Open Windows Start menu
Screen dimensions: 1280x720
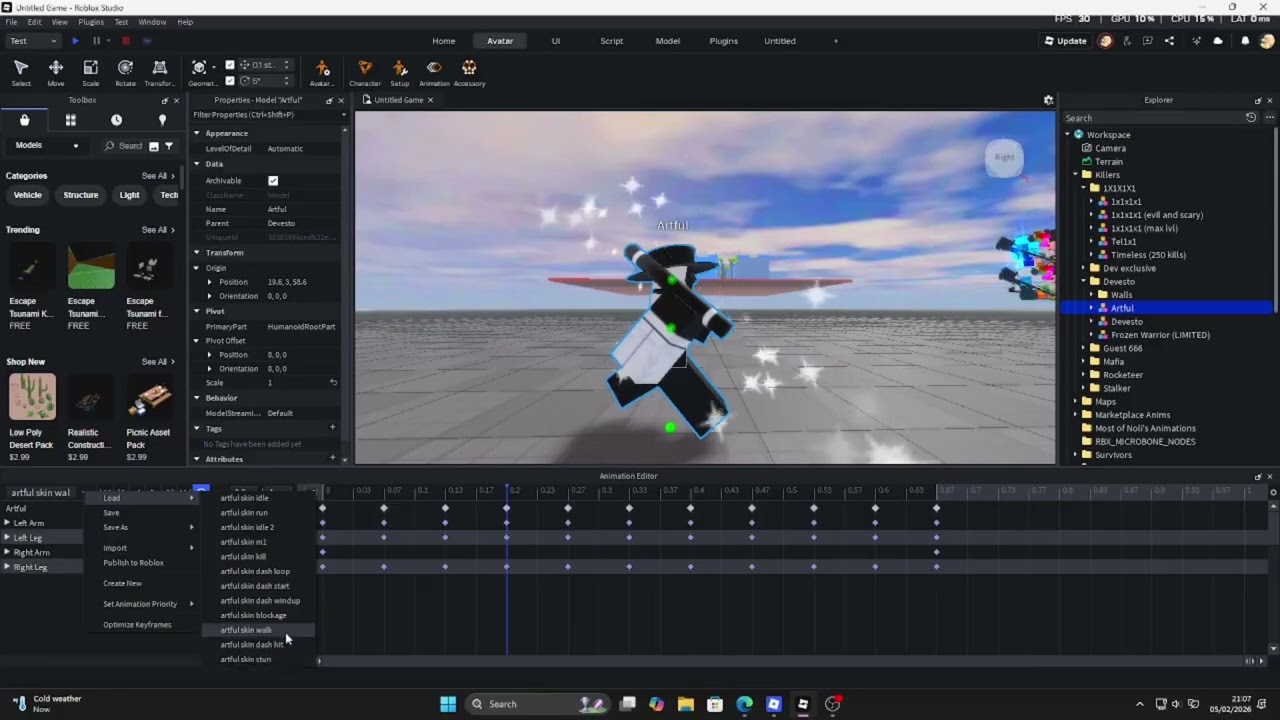(448, 704)
